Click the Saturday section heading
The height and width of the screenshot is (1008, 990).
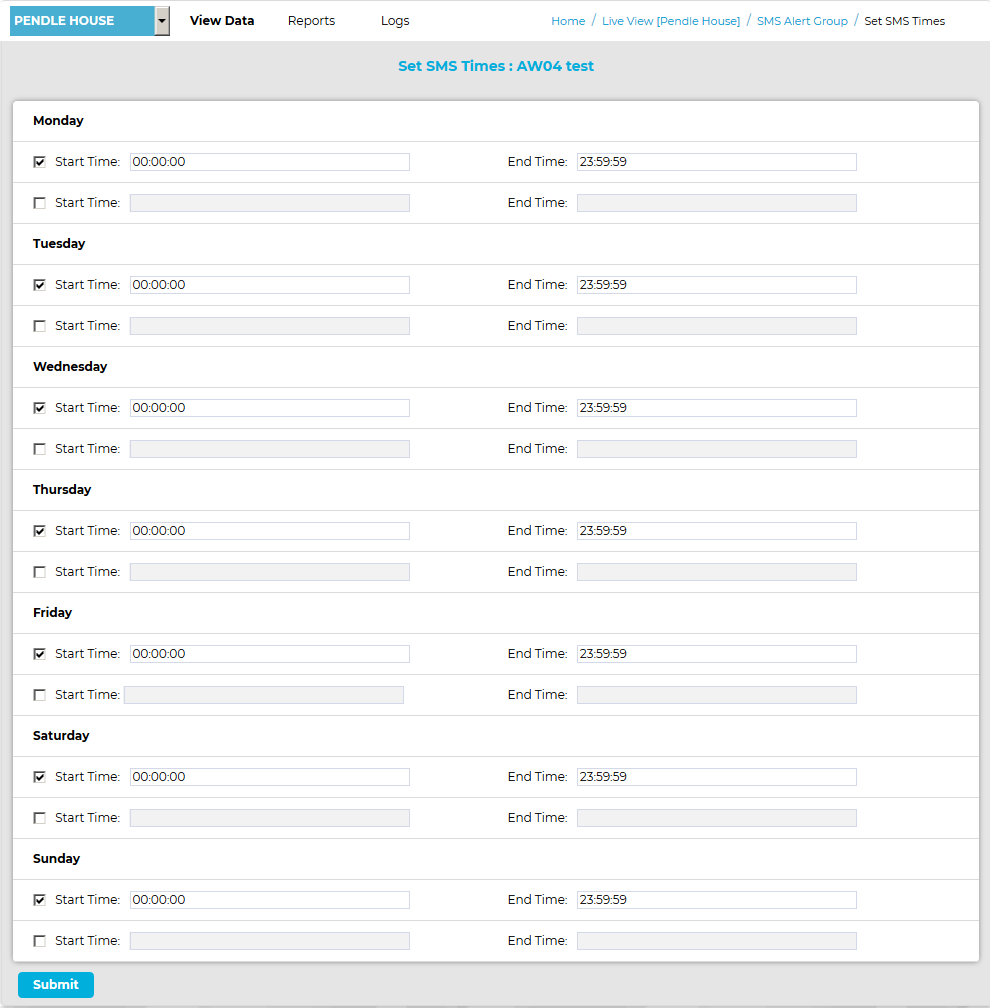click(61, 735)
